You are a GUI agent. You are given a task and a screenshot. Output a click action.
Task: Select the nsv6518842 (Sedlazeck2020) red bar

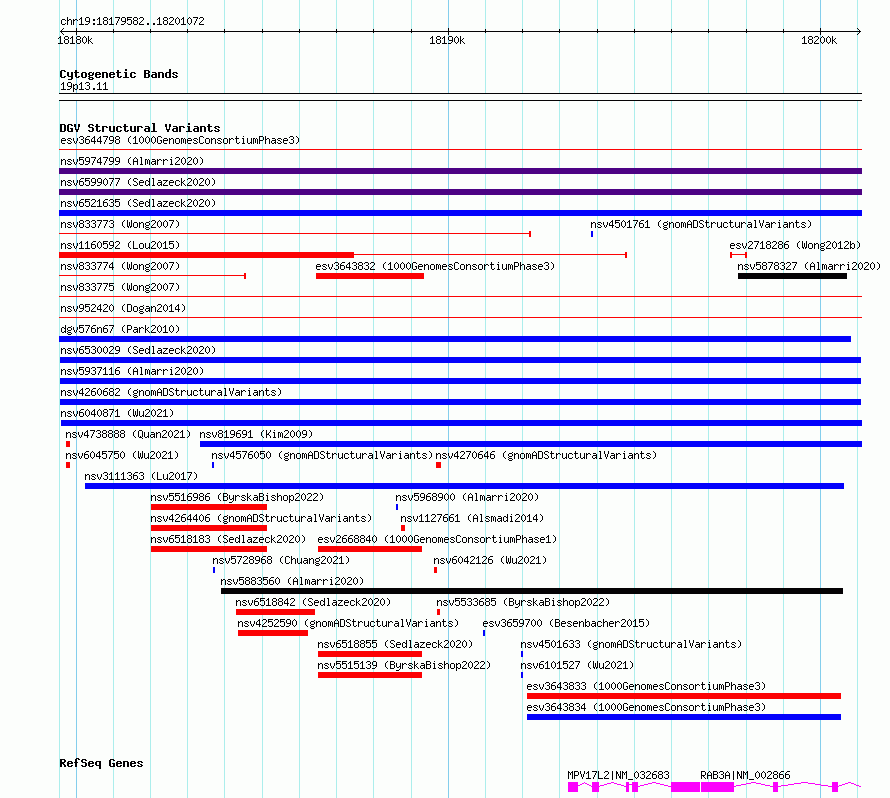click(x=275, y=612)
